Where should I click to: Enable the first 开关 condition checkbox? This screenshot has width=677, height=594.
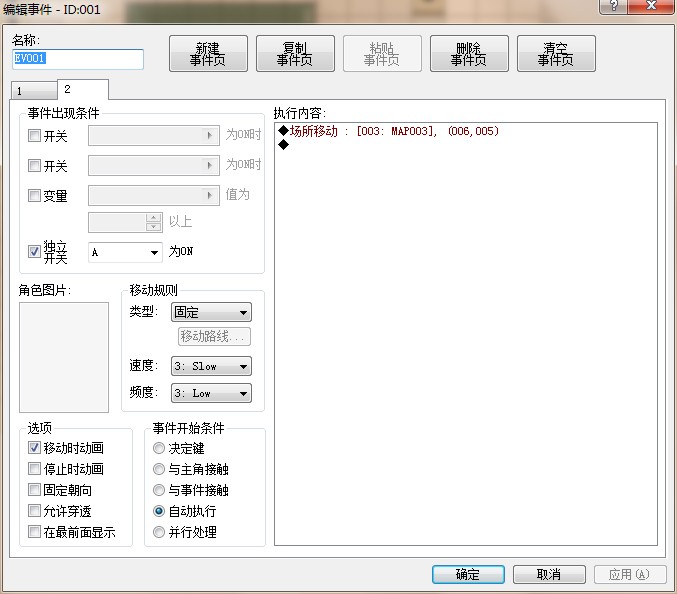click(x=34, y=136)
